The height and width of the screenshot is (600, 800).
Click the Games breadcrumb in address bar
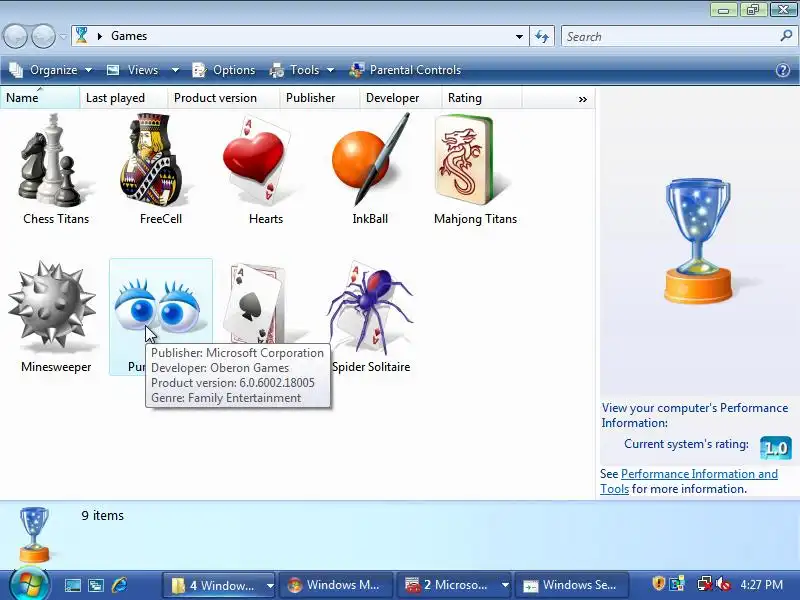coord(129,36)
